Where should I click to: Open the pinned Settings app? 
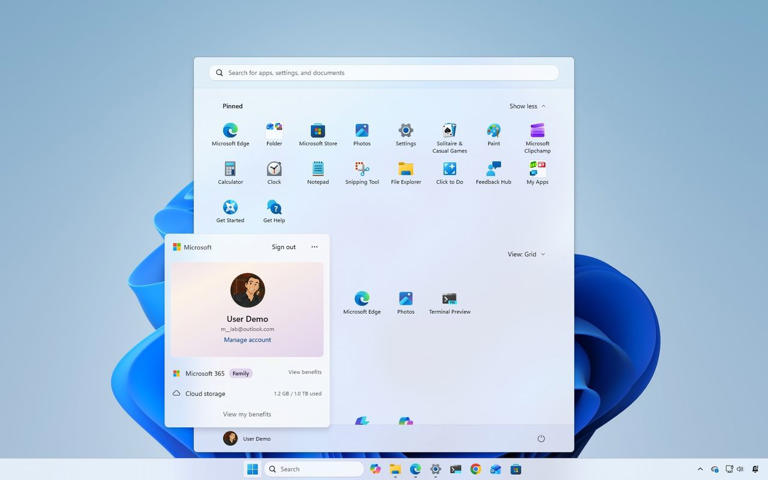406,134
